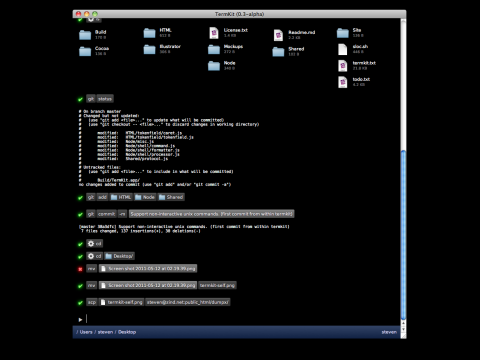Open the Cocoa folder icon
Screen dimensions: 480x360
(x=85, y=51)
